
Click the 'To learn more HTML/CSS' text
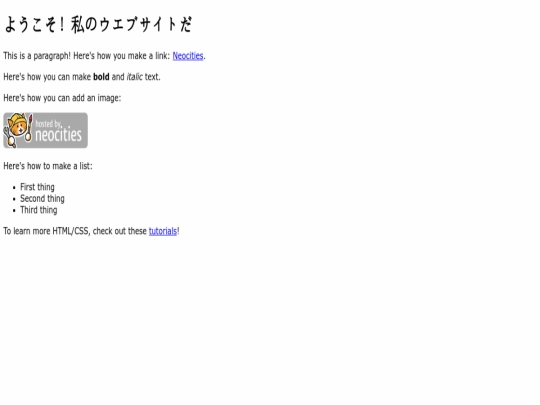pyautogui.click(x=47, y=231)
